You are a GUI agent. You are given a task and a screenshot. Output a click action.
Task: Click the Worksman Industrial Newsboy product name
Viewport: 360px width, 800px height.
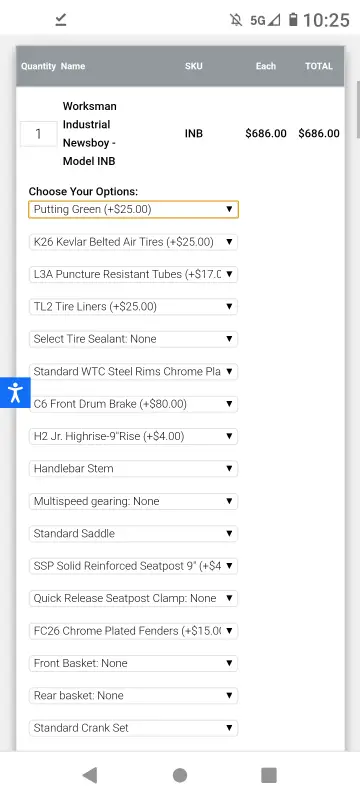(x=90, y=134)
